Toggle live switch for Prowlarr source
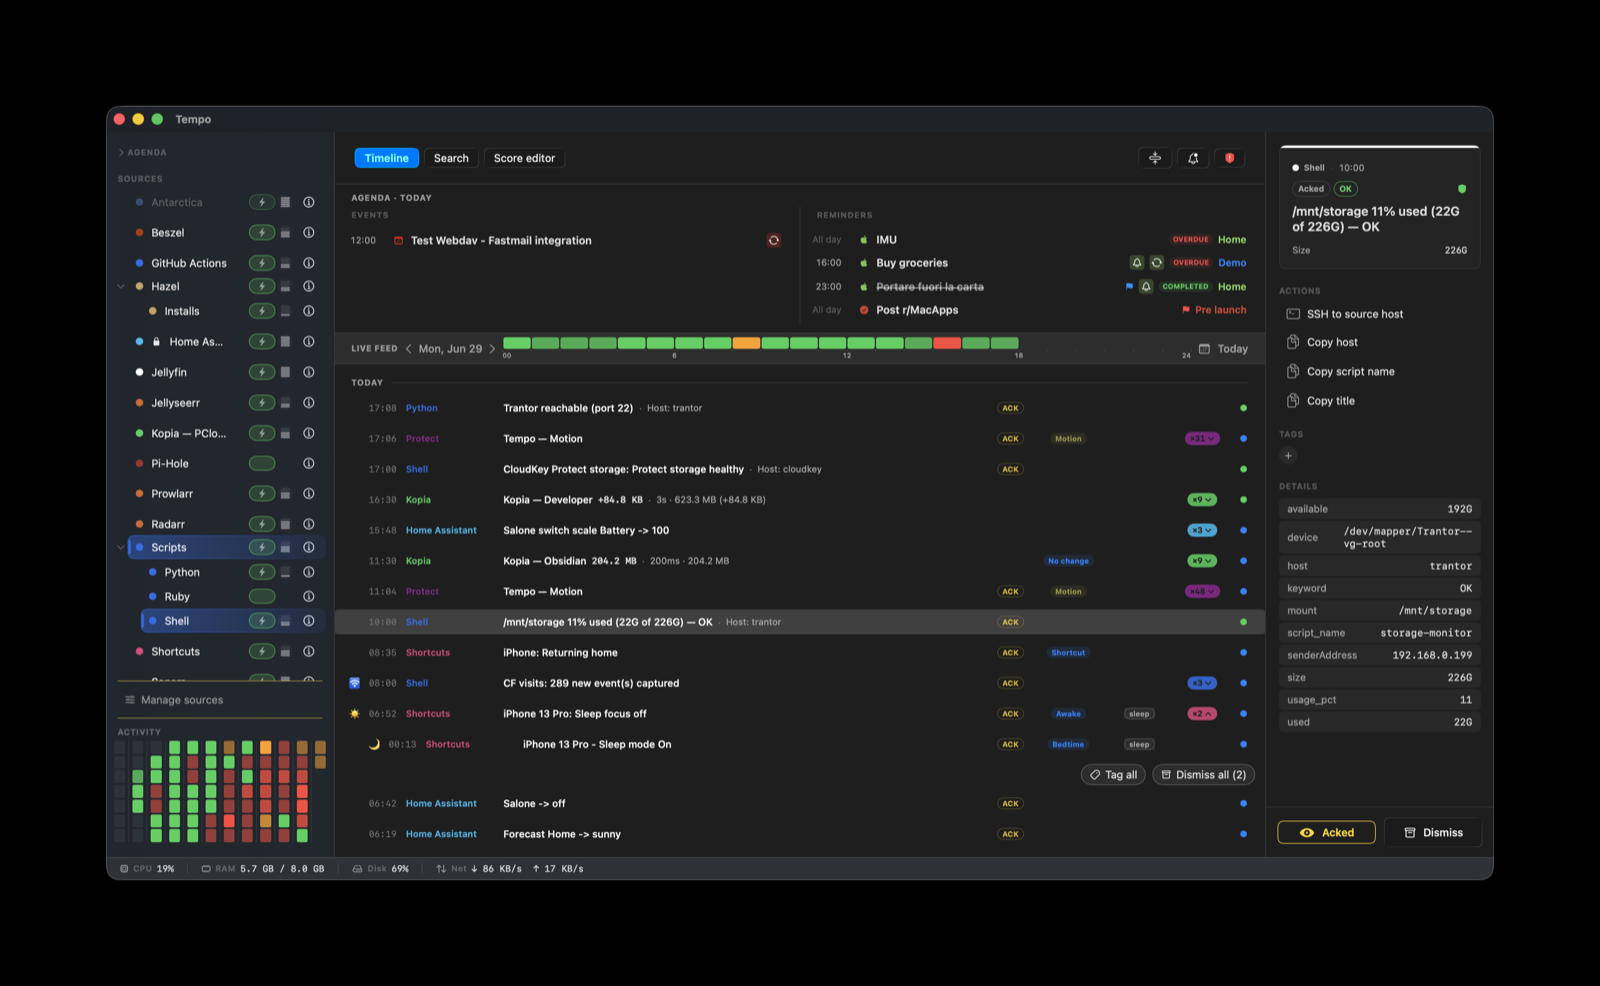 point(262,494)
